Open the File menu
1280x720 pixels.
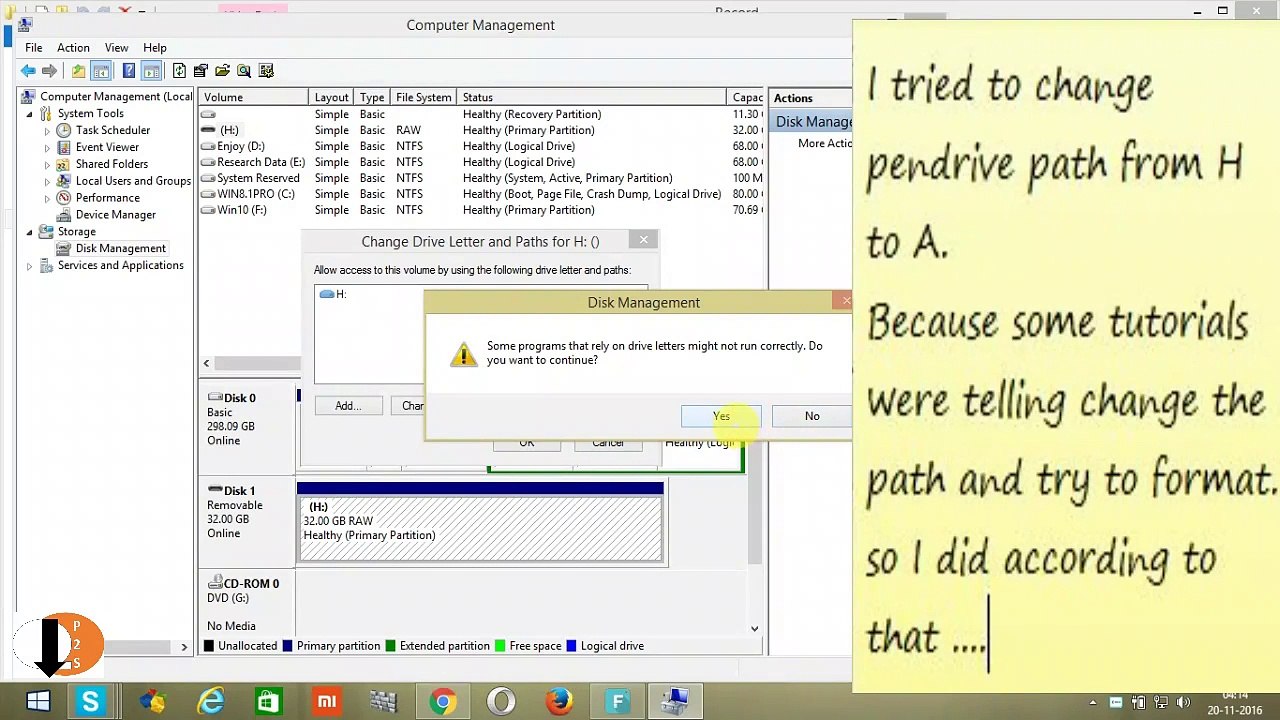[33, 48]
